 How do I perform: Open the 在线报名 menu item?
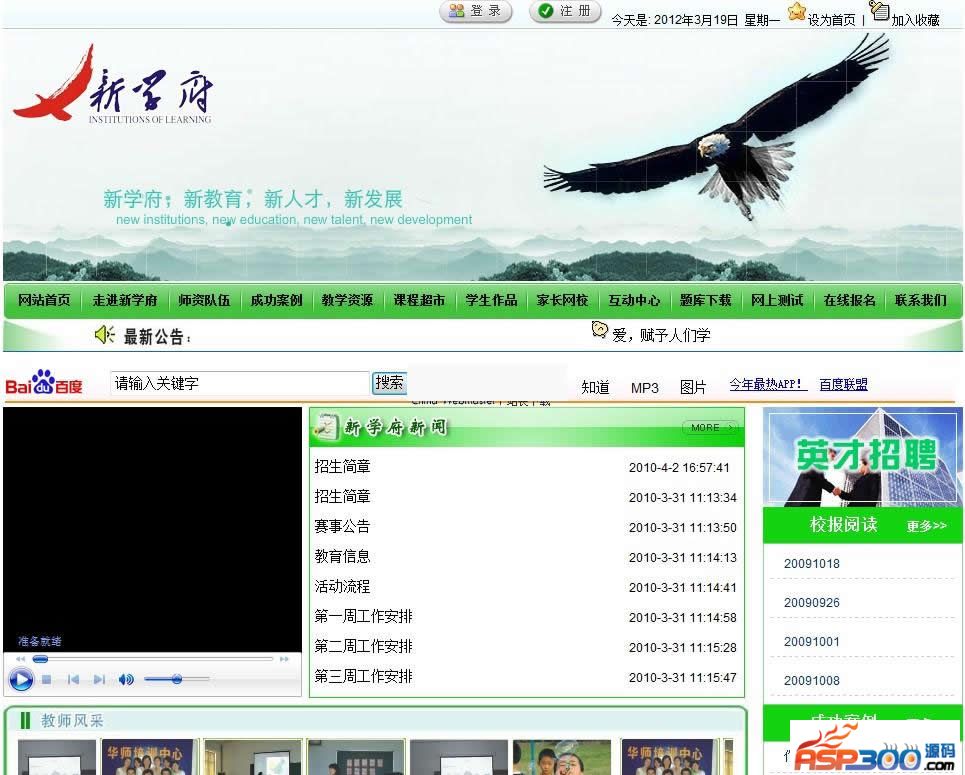tap(850, 300)
